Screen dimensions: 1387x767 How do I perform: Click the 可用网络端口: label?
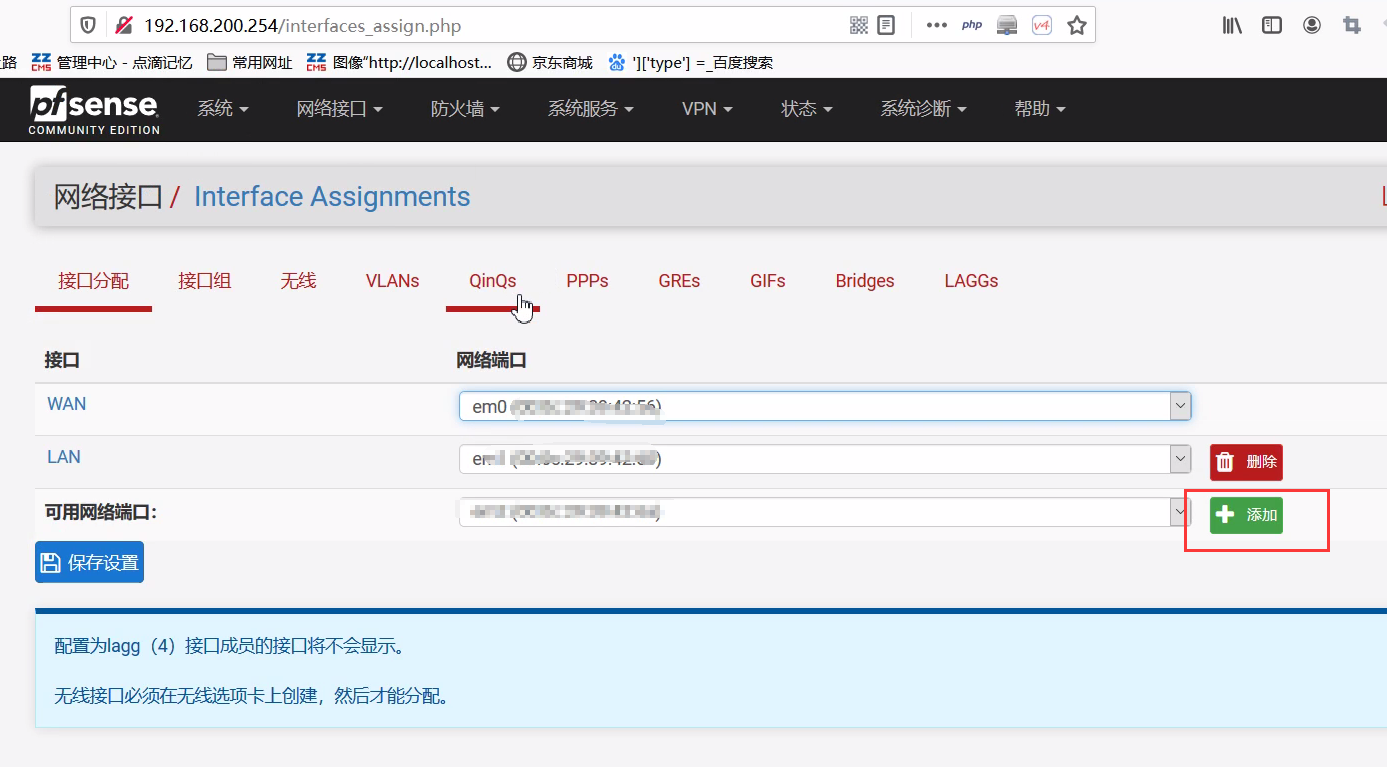(x=101, y=512)
